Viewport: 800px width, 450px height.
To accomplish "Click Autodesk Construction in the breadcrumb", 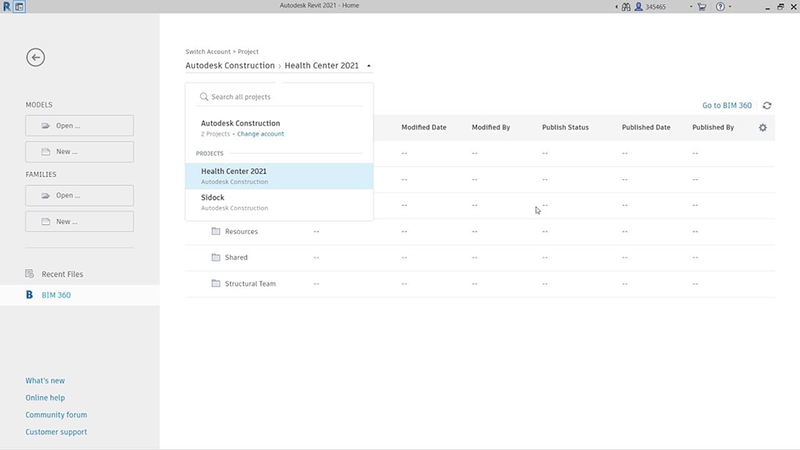I will pyautogui.click(x=230, y=65).
